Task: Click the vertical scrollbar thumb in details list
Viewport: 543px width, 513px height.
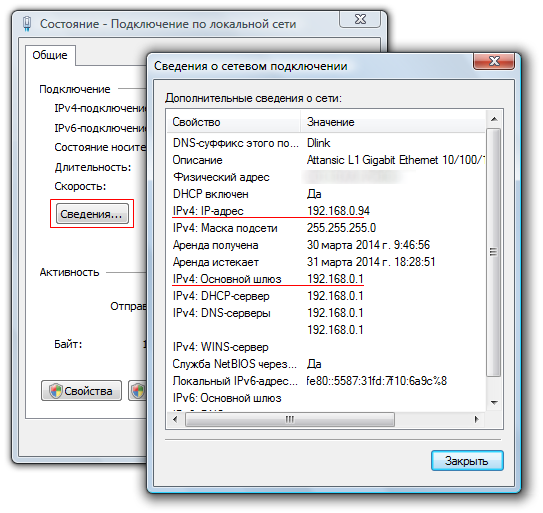Action: coord(494,252)
